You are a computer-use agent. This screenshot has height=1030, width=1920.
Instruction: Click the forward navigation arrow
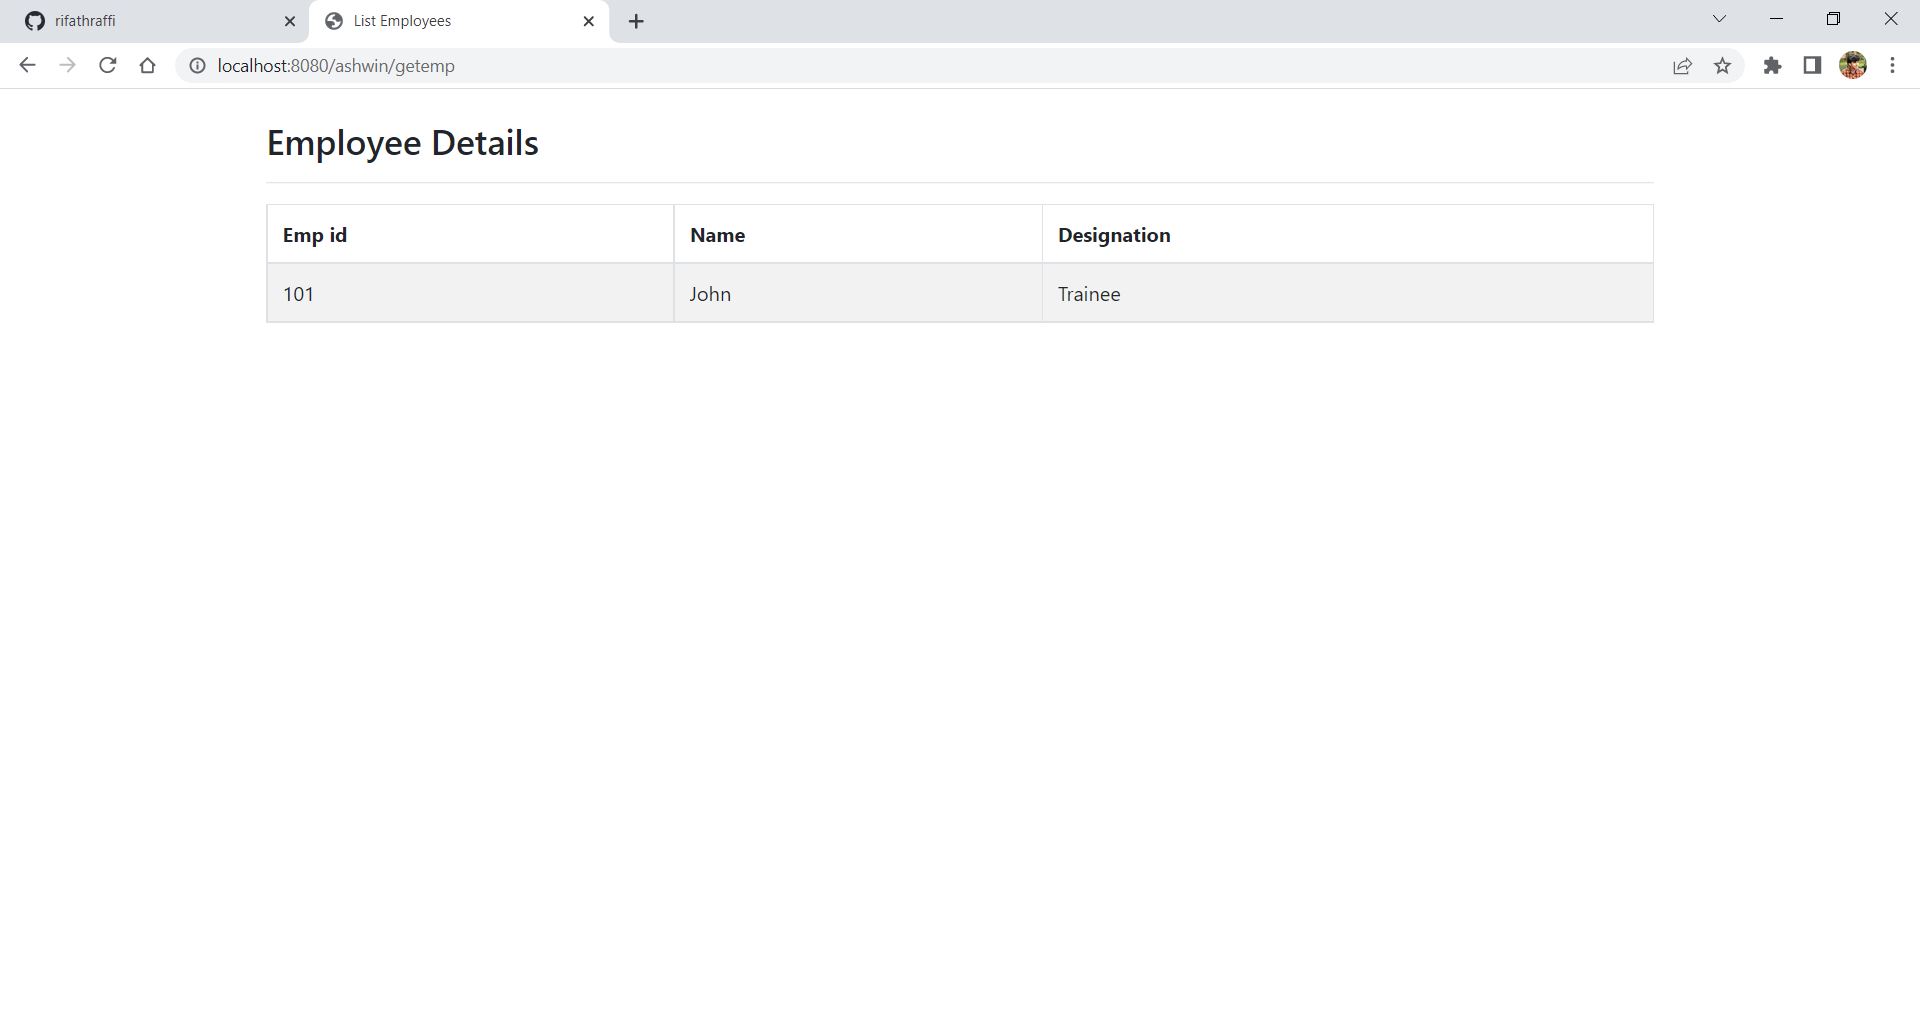67,65
